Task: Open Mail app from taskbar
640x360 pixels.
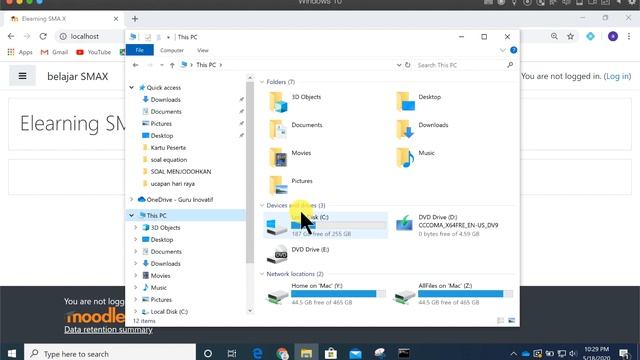Action: [x=355, y=353]
